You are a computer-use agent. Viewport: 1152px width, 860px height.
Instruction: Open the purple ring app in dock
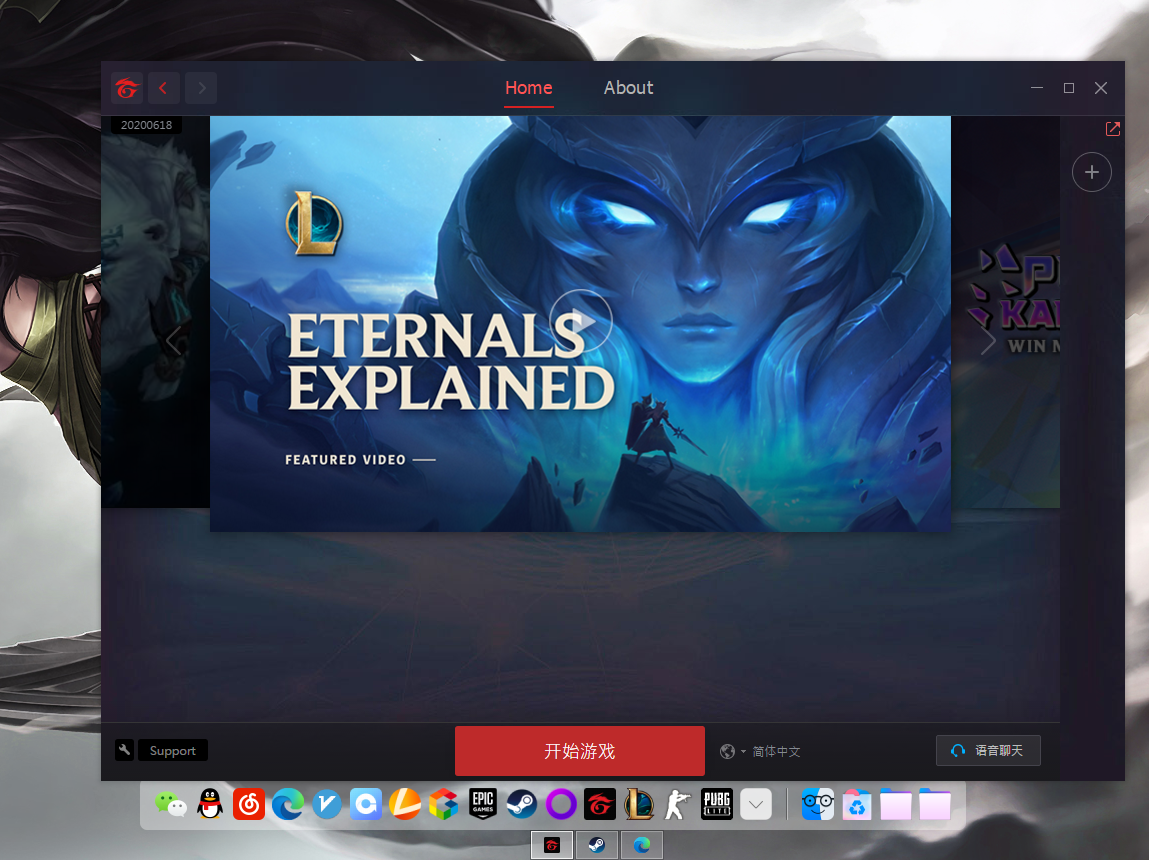[x=561, y=804]
